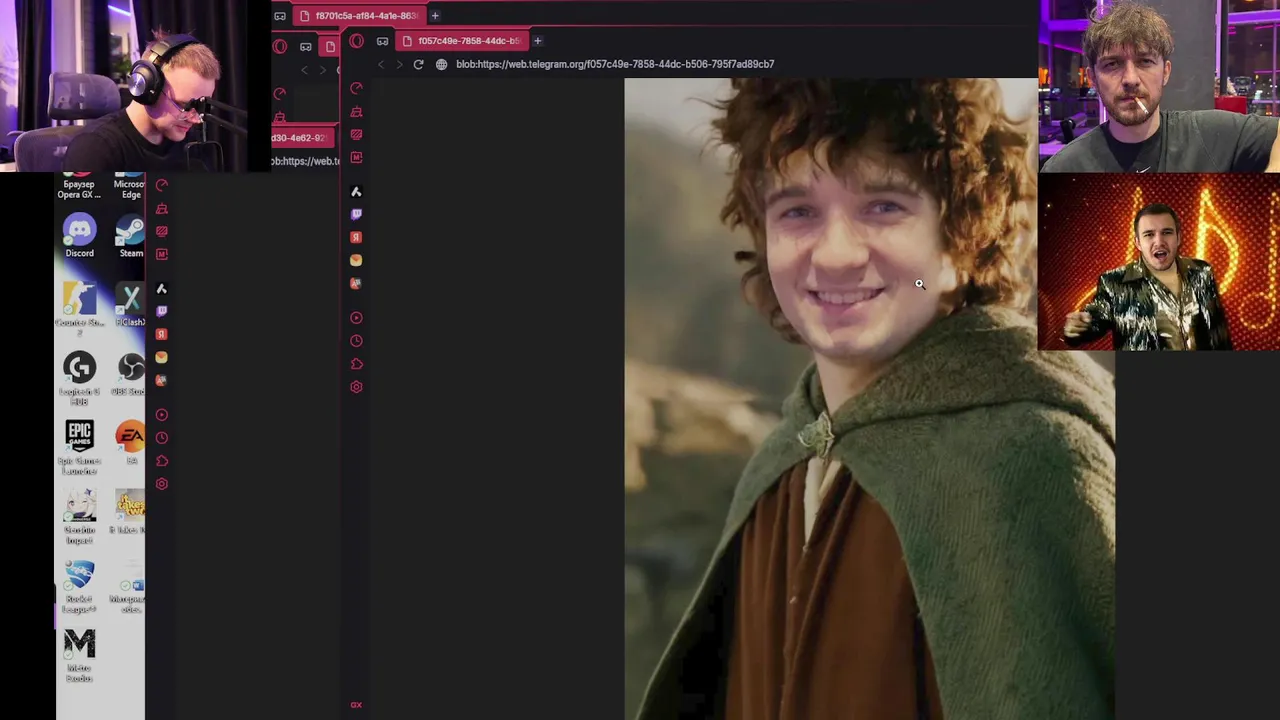Open Twitch in front window sidebar

point(356,214)
